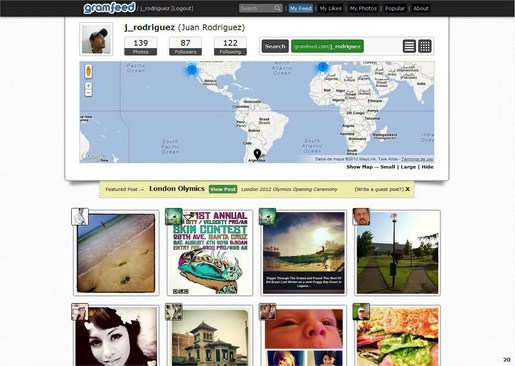Viewport: 515px width, 366px height.
Task: Set map size to Small
Action: tap(388, 167)
